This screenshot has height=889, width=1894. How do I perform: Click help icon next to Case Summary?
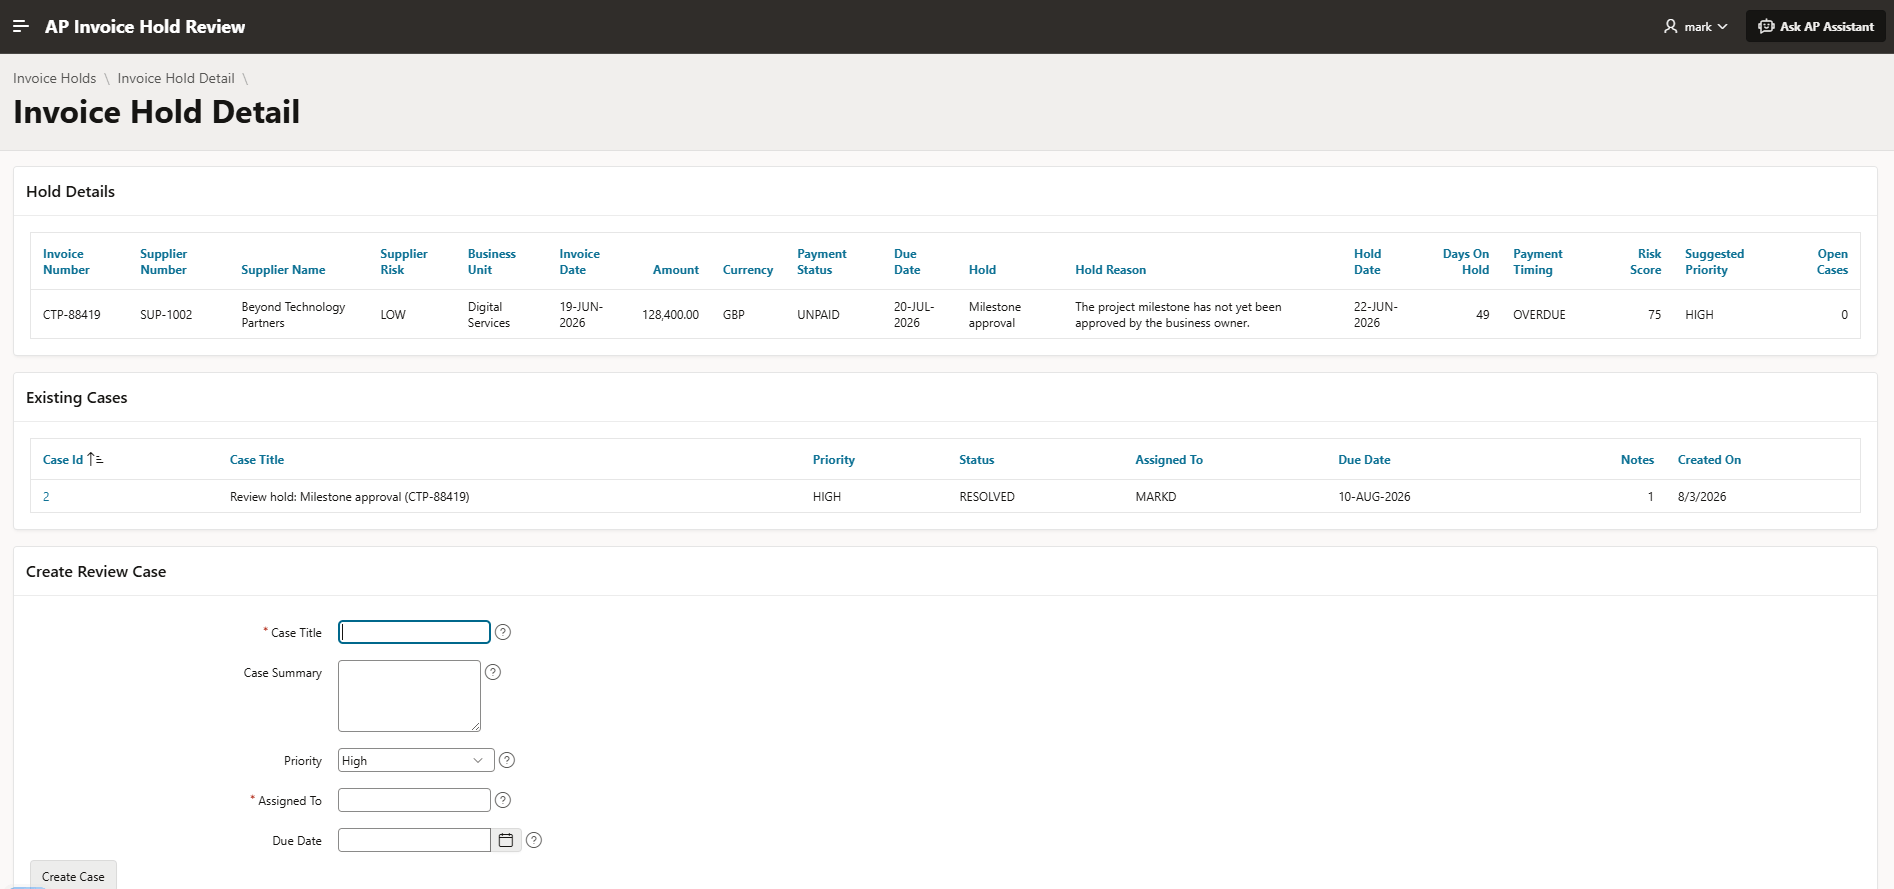(x=493, y=672)
